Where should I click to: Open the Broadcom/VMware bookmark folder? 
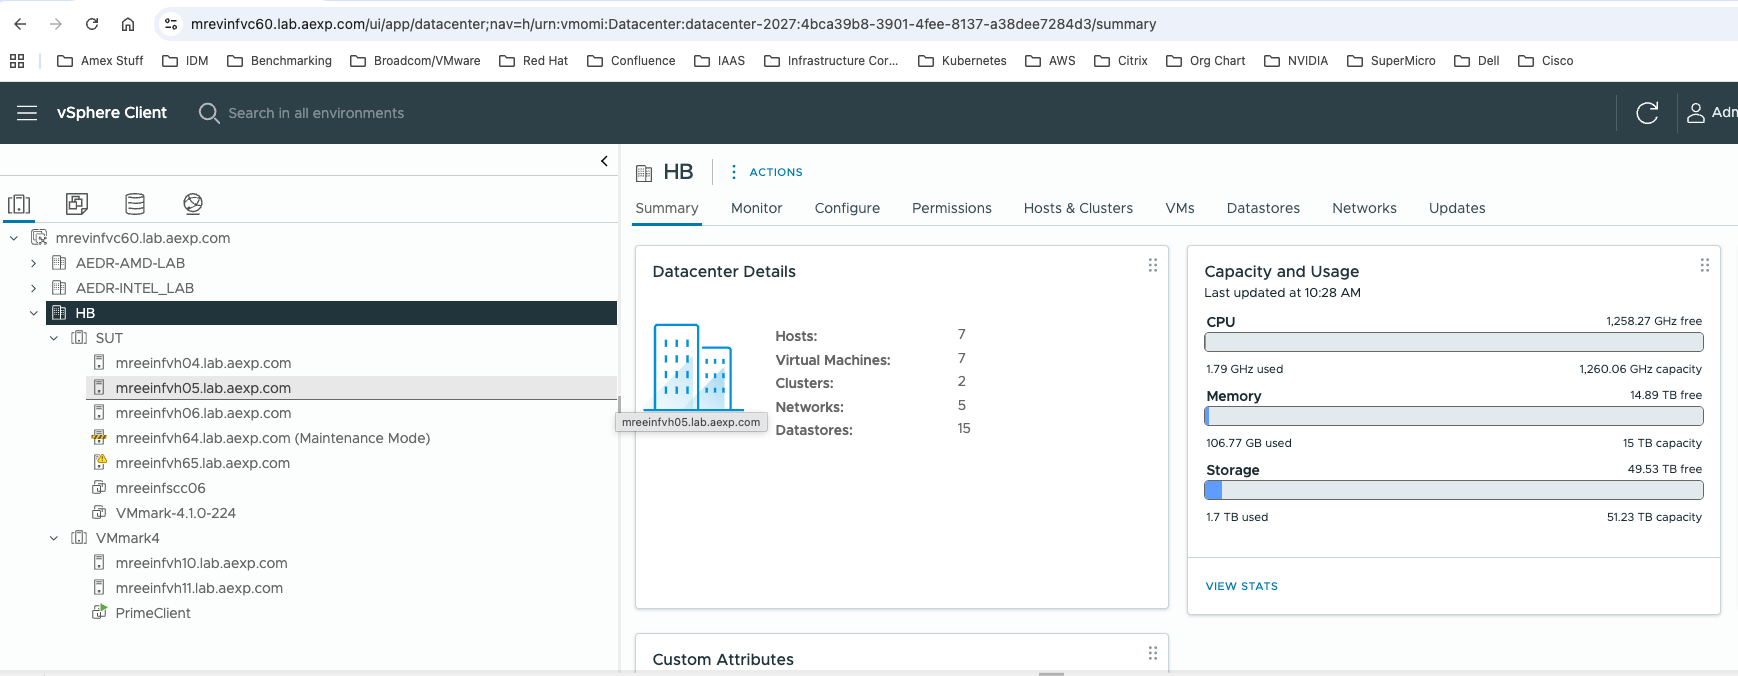pos(415,61)
